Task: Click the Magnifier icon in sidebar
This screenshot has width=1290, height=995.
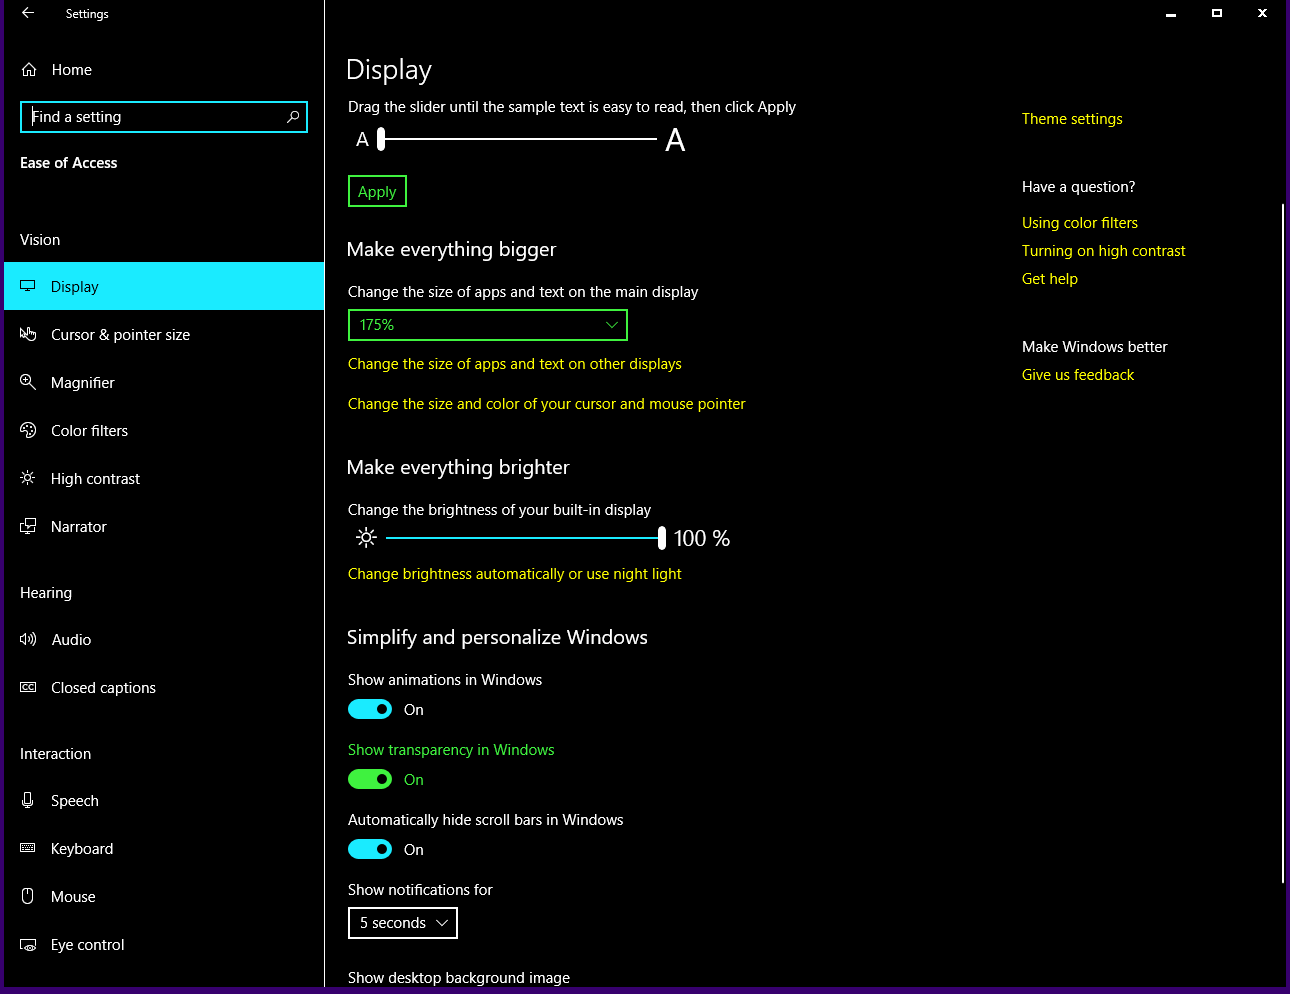Action: click(28, 382)
